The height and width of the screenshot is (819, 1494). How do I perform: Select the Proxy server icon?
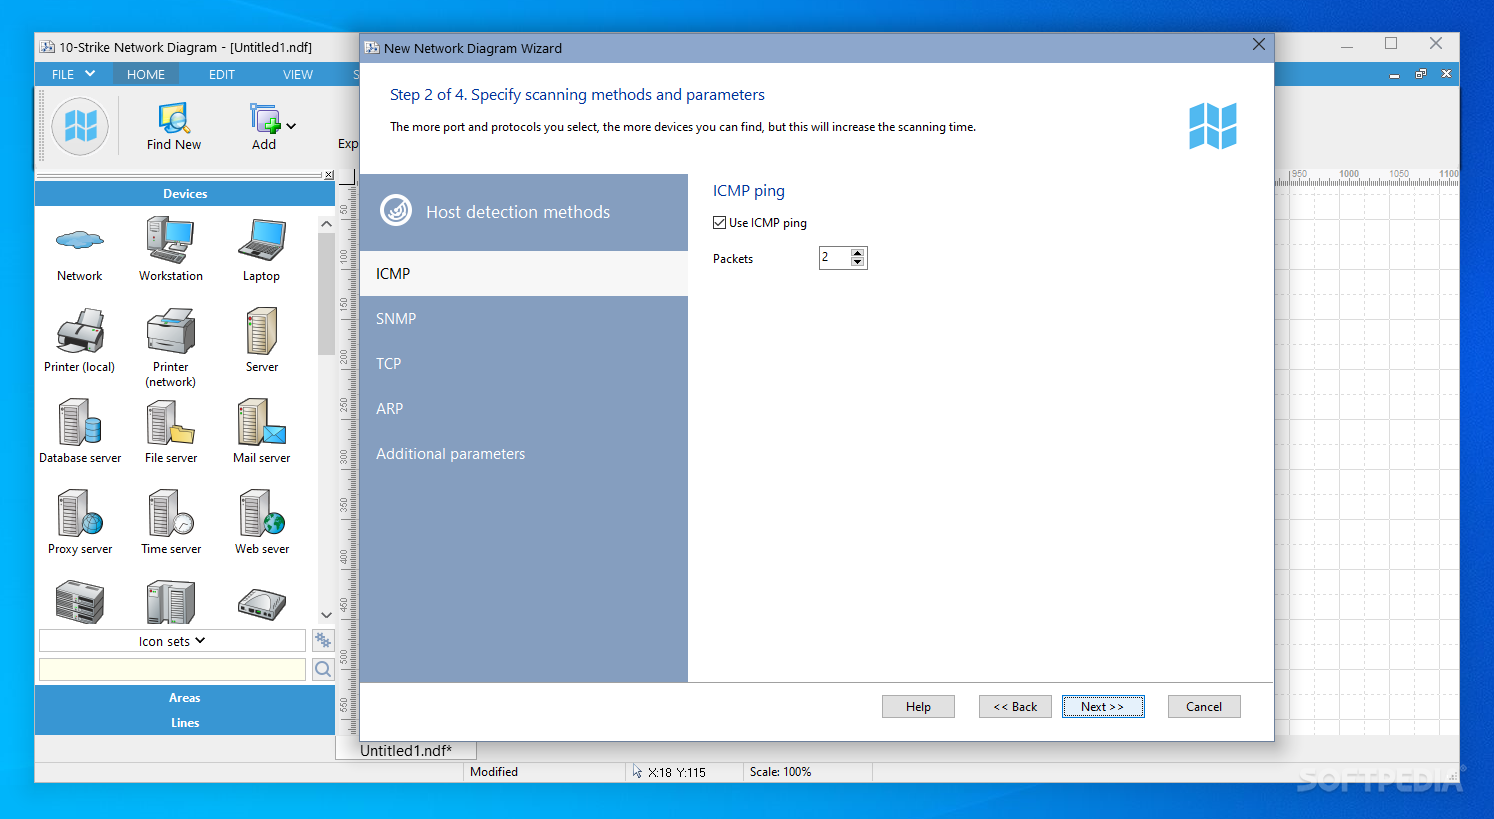(x=80, y=513)
